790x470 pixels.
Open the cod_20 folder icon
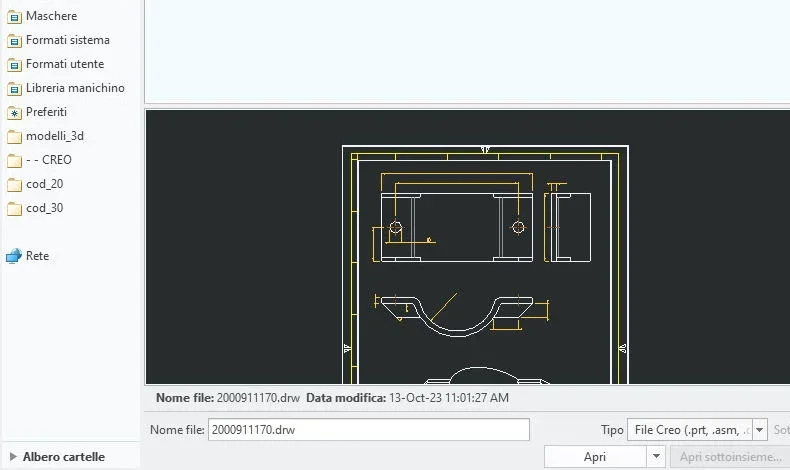coord(14,185)
